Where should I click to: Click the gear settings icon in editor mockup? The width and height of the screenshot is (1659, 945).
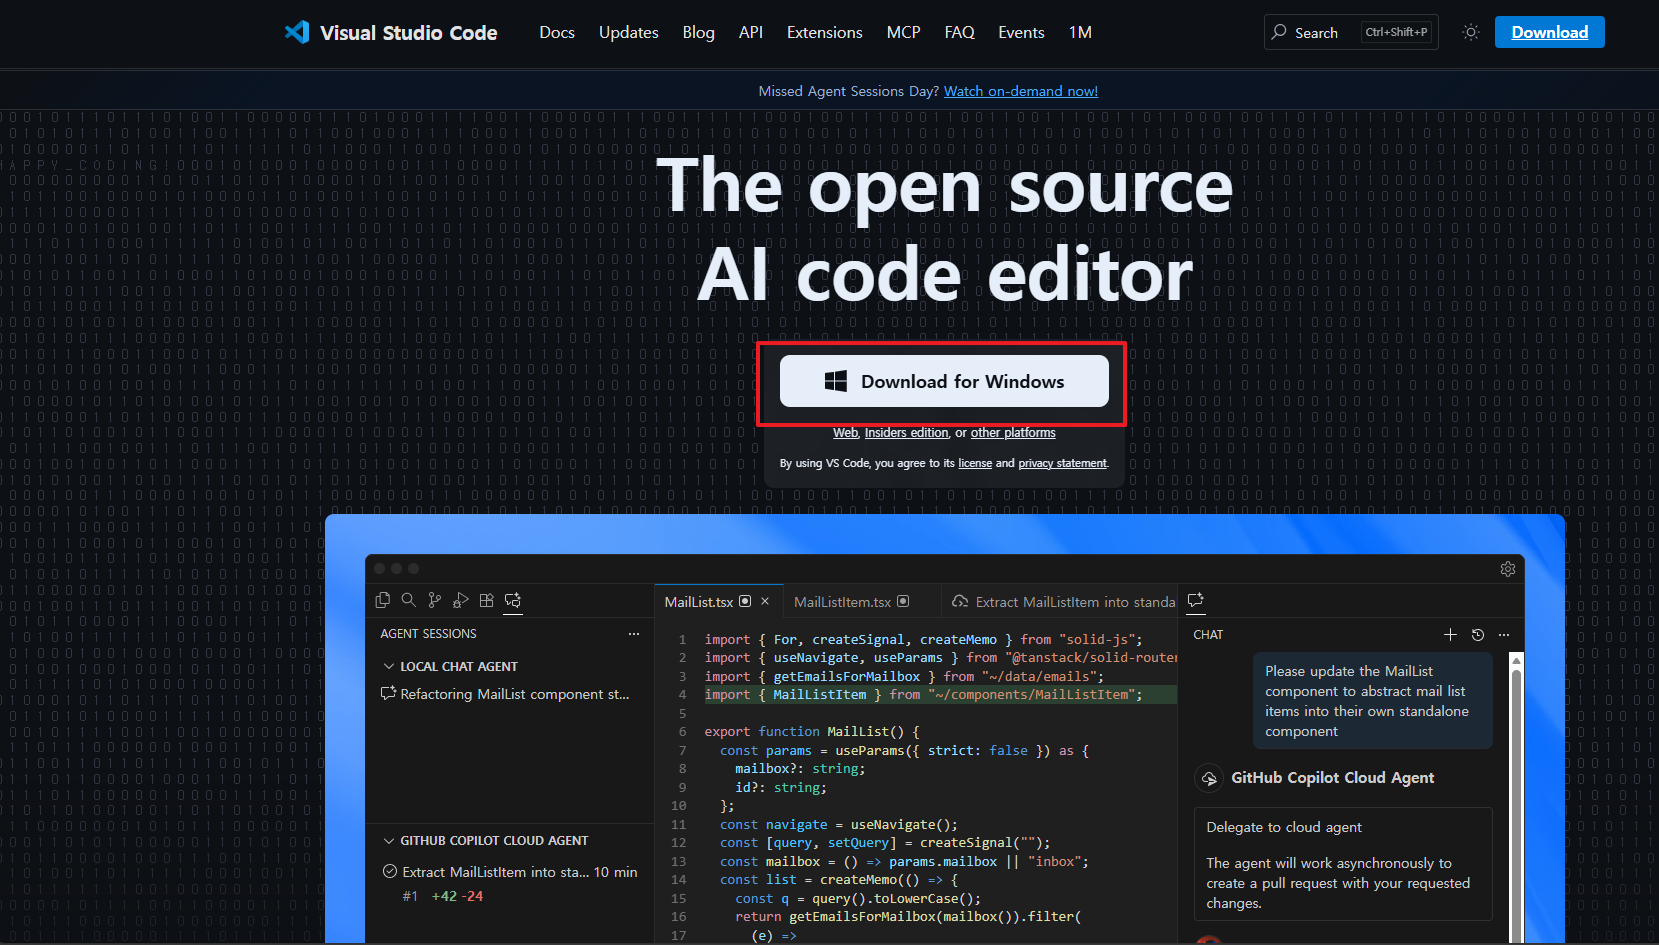point(1508,569)
